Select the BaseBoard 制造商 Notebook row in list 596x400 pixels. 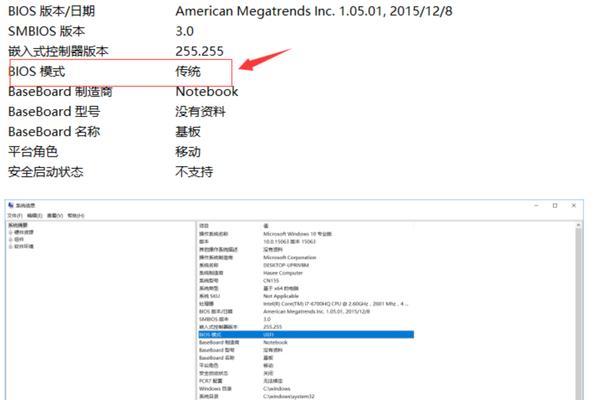click(306, 343)
